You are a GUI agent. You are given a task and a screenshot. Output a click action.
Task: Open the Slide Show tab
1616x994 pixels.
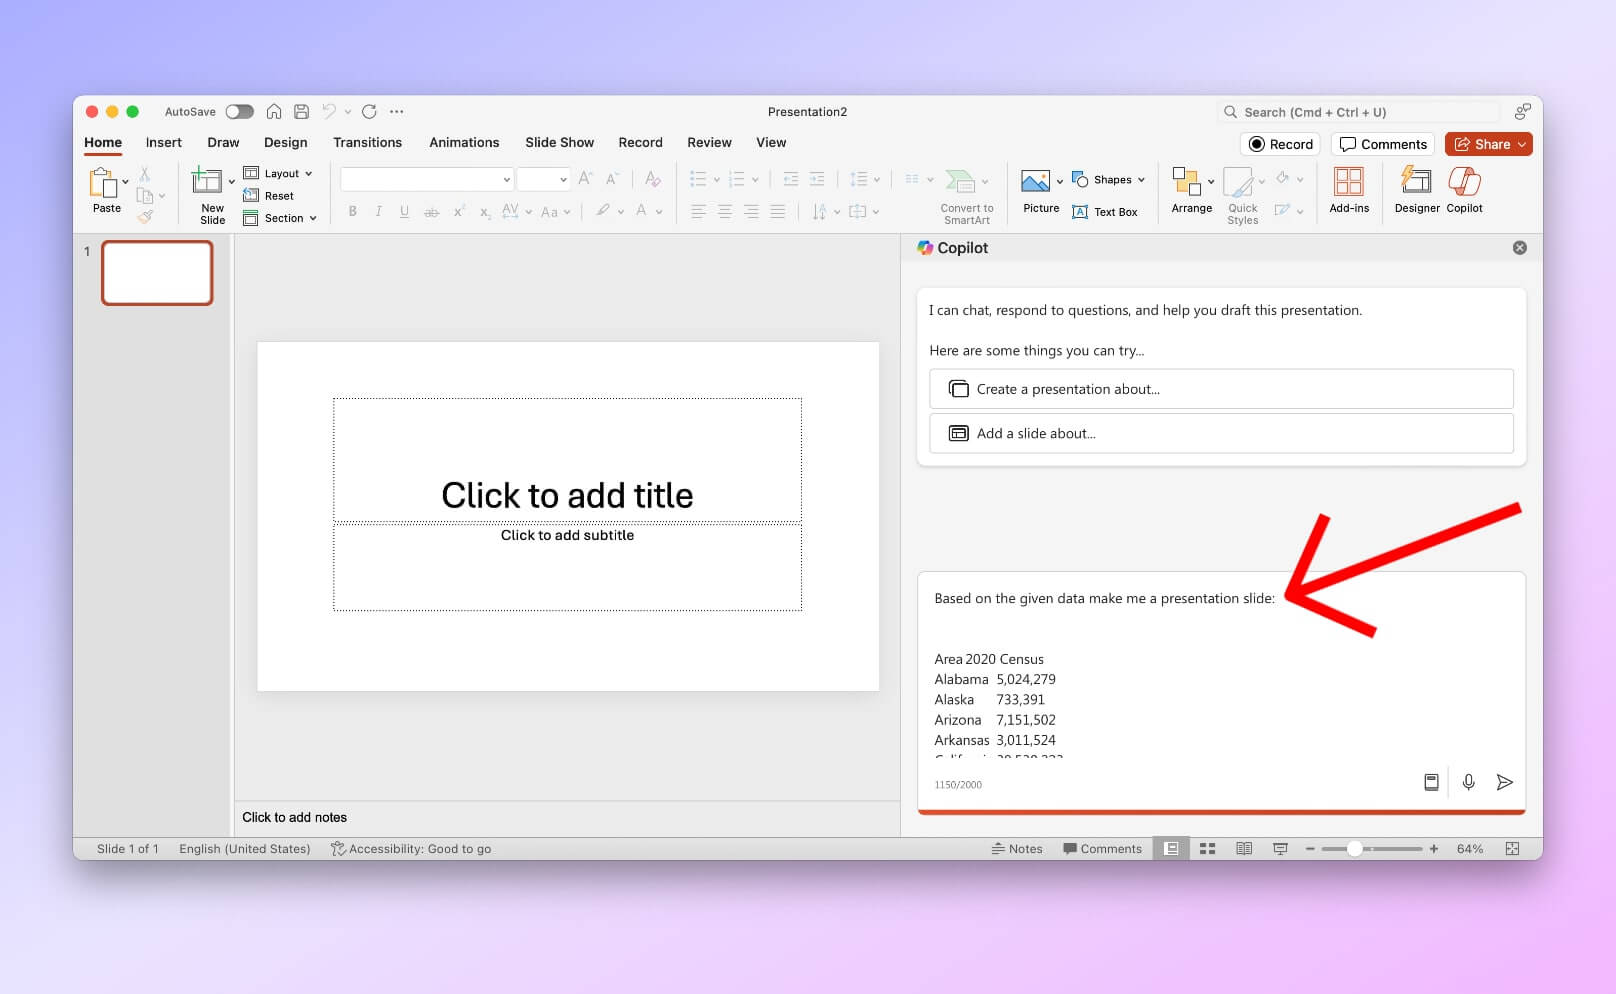(x=559, y=142)
